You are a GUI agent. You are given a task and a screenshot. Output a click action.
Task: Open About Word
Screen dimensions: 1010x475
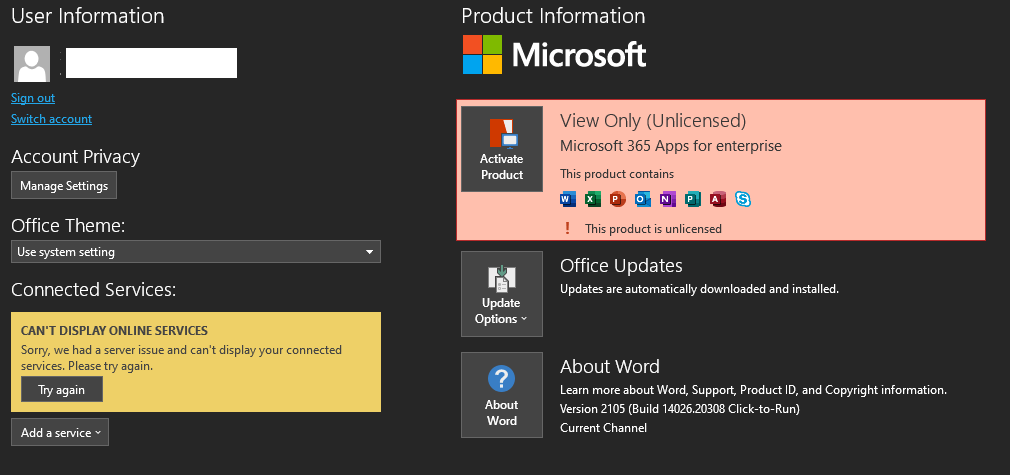click(x=502, y=394)
